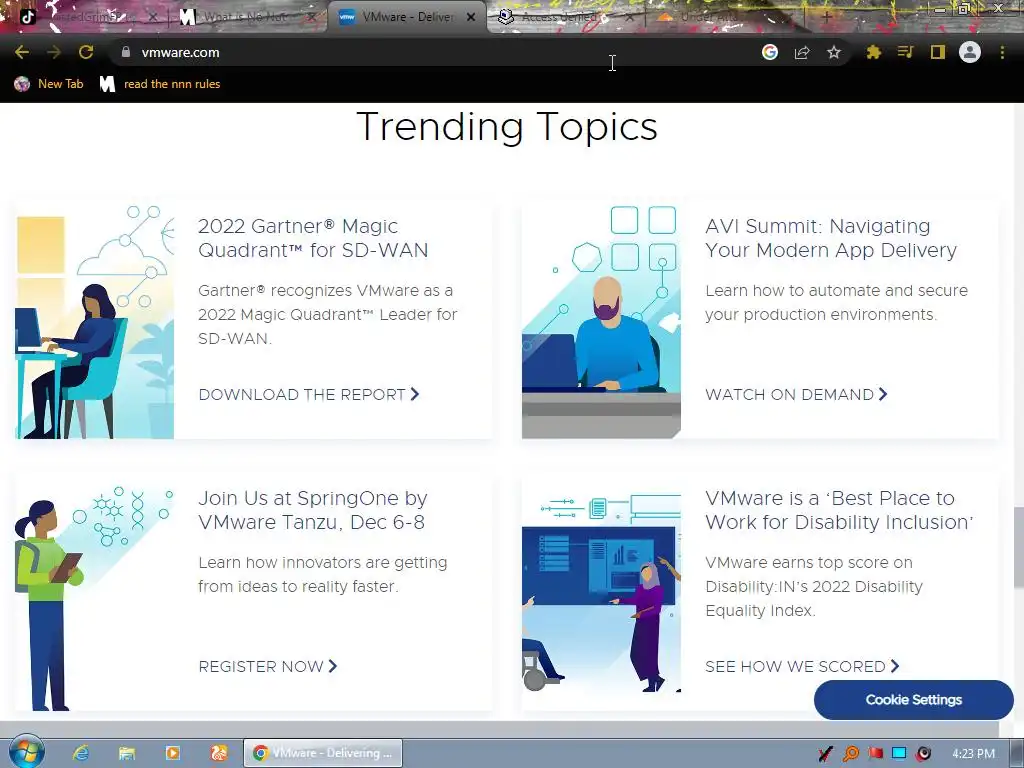Click chevron next to WATCH ON DEMAND
The image size is (1024, 768).
883,394
